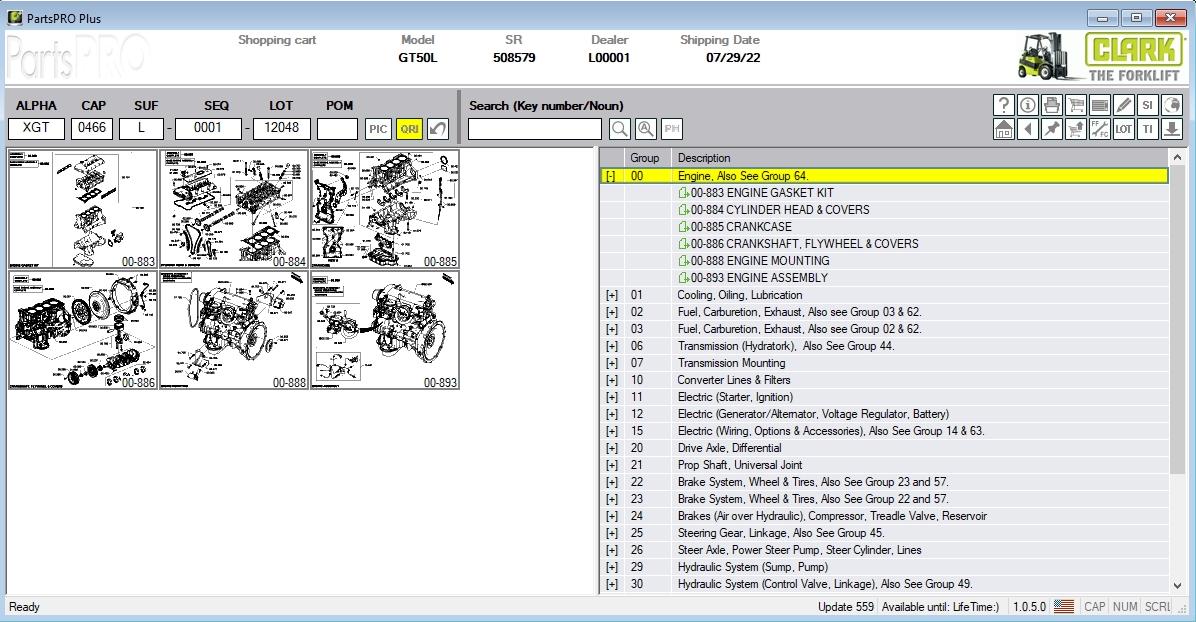The image size is (1196, 622).
Task: Collapse the group 00 Engine node
Action: coord(611,176)
